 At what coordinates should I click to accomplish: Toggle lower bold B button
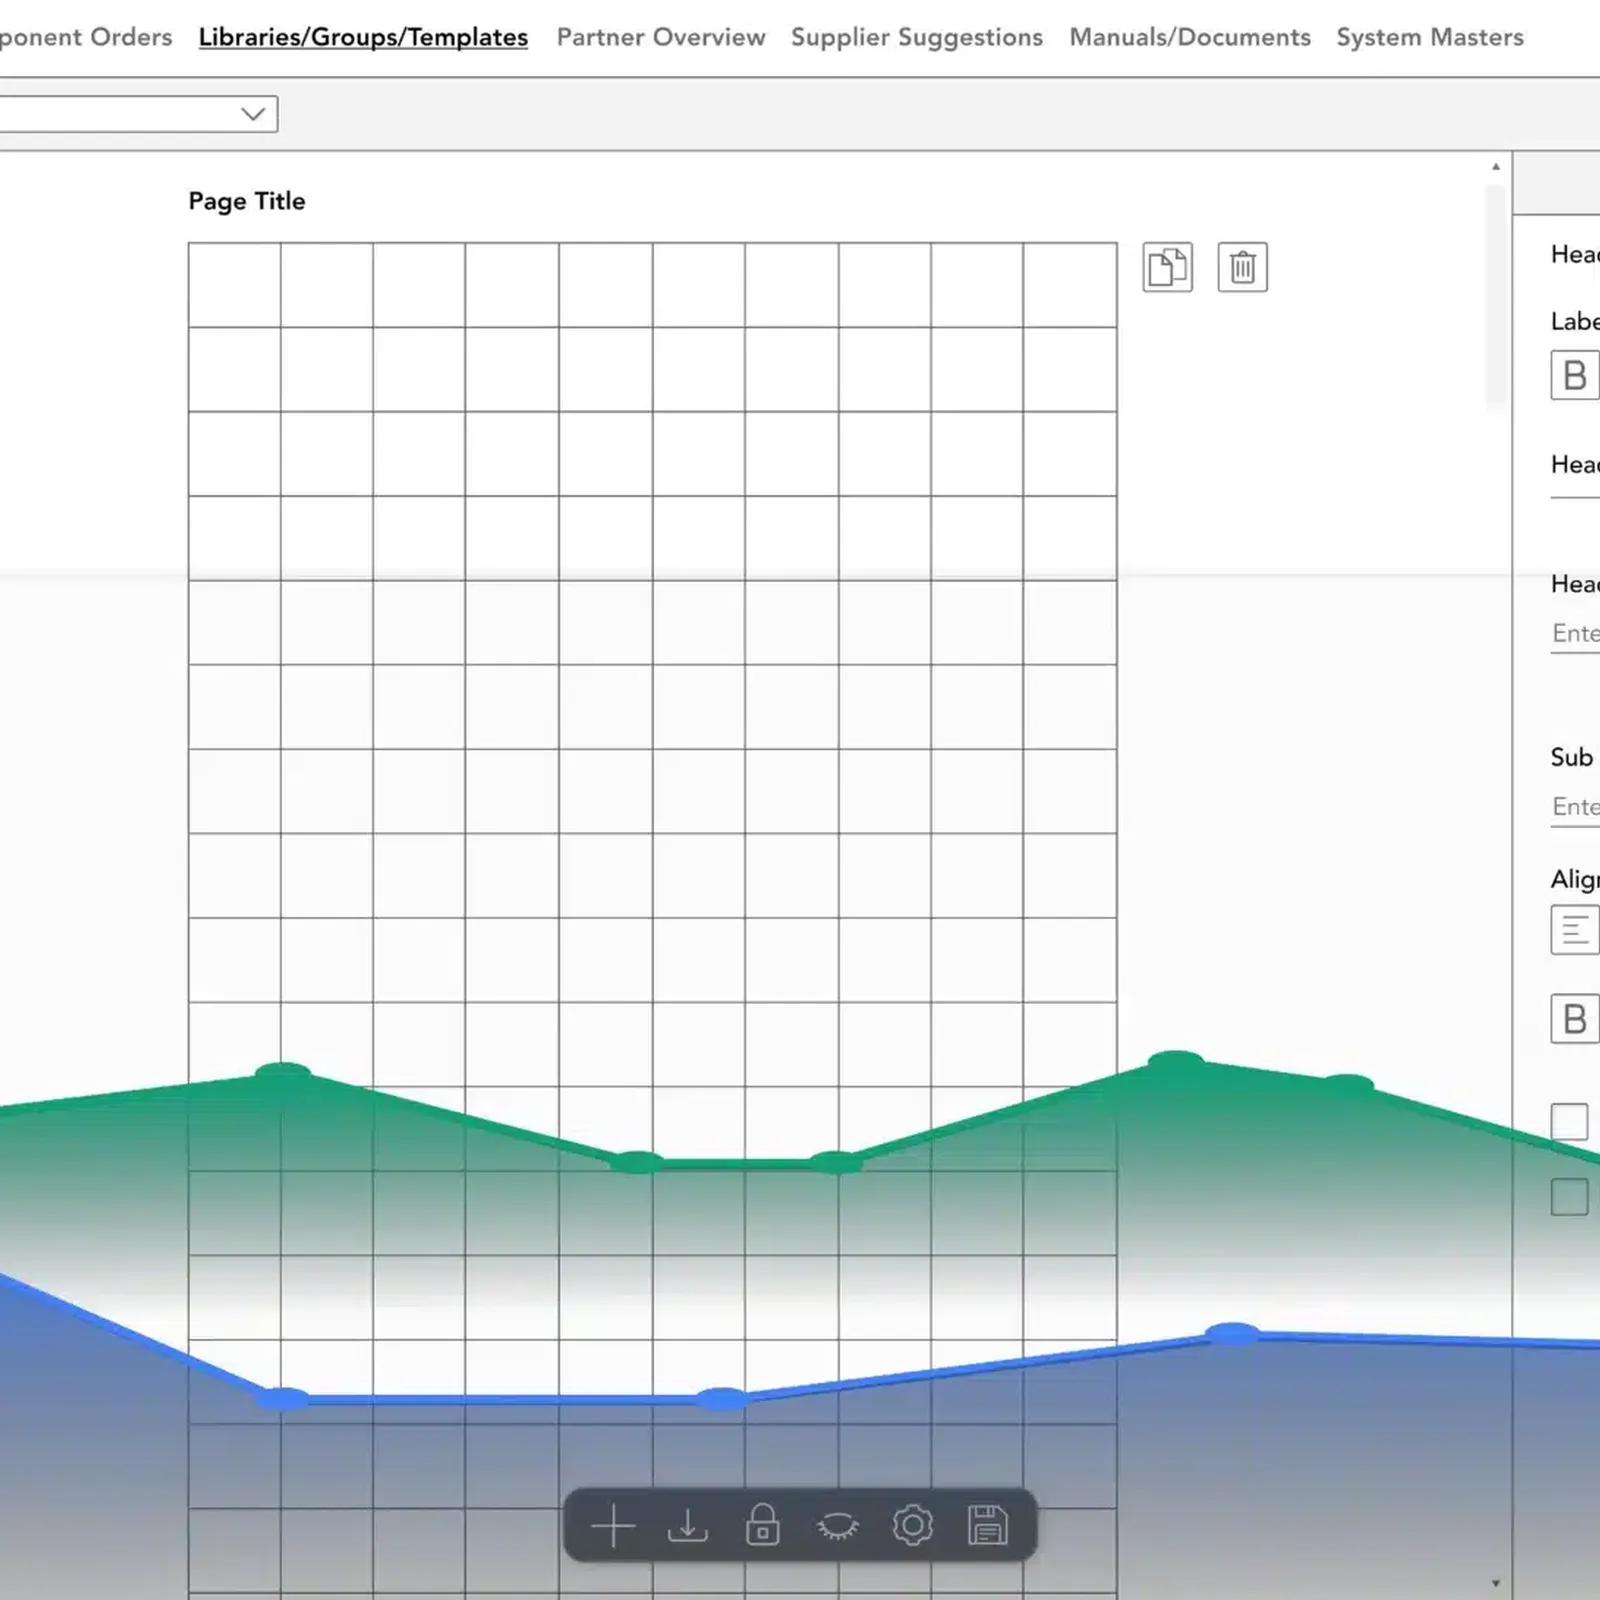pos(1575,1019)
